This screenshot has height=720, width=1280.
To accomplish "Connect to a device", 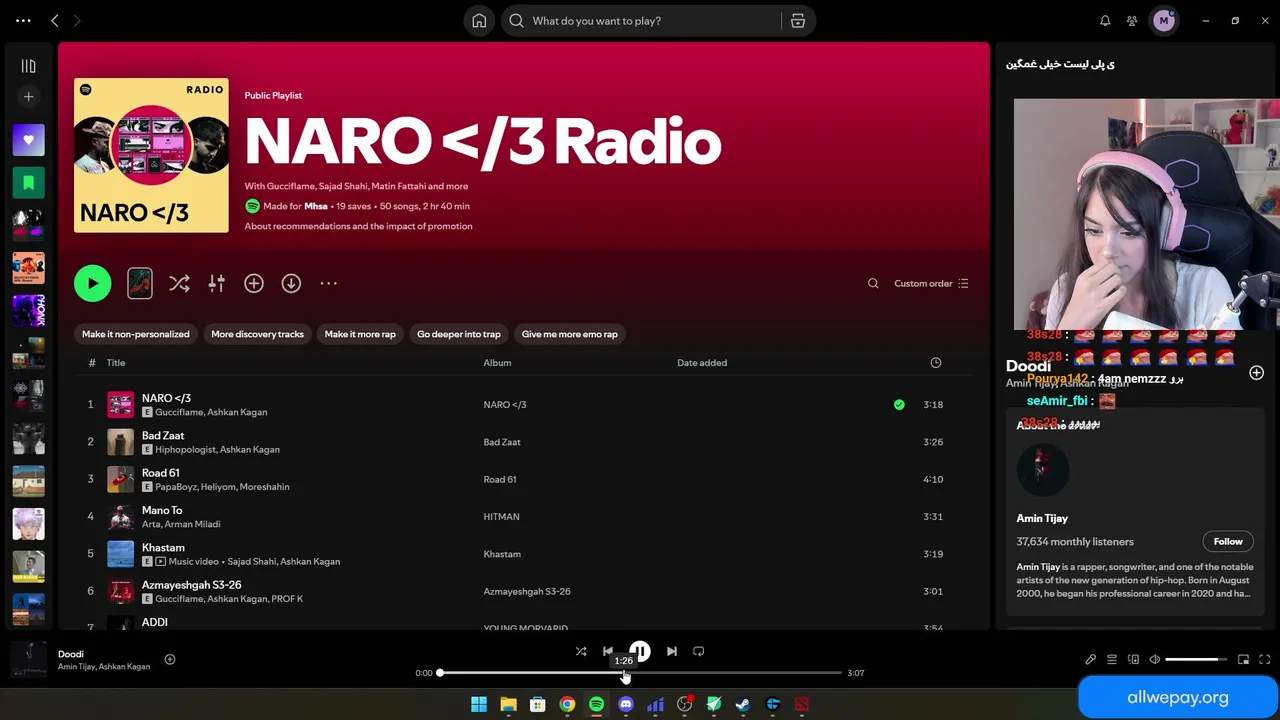I will point(1133,659).
